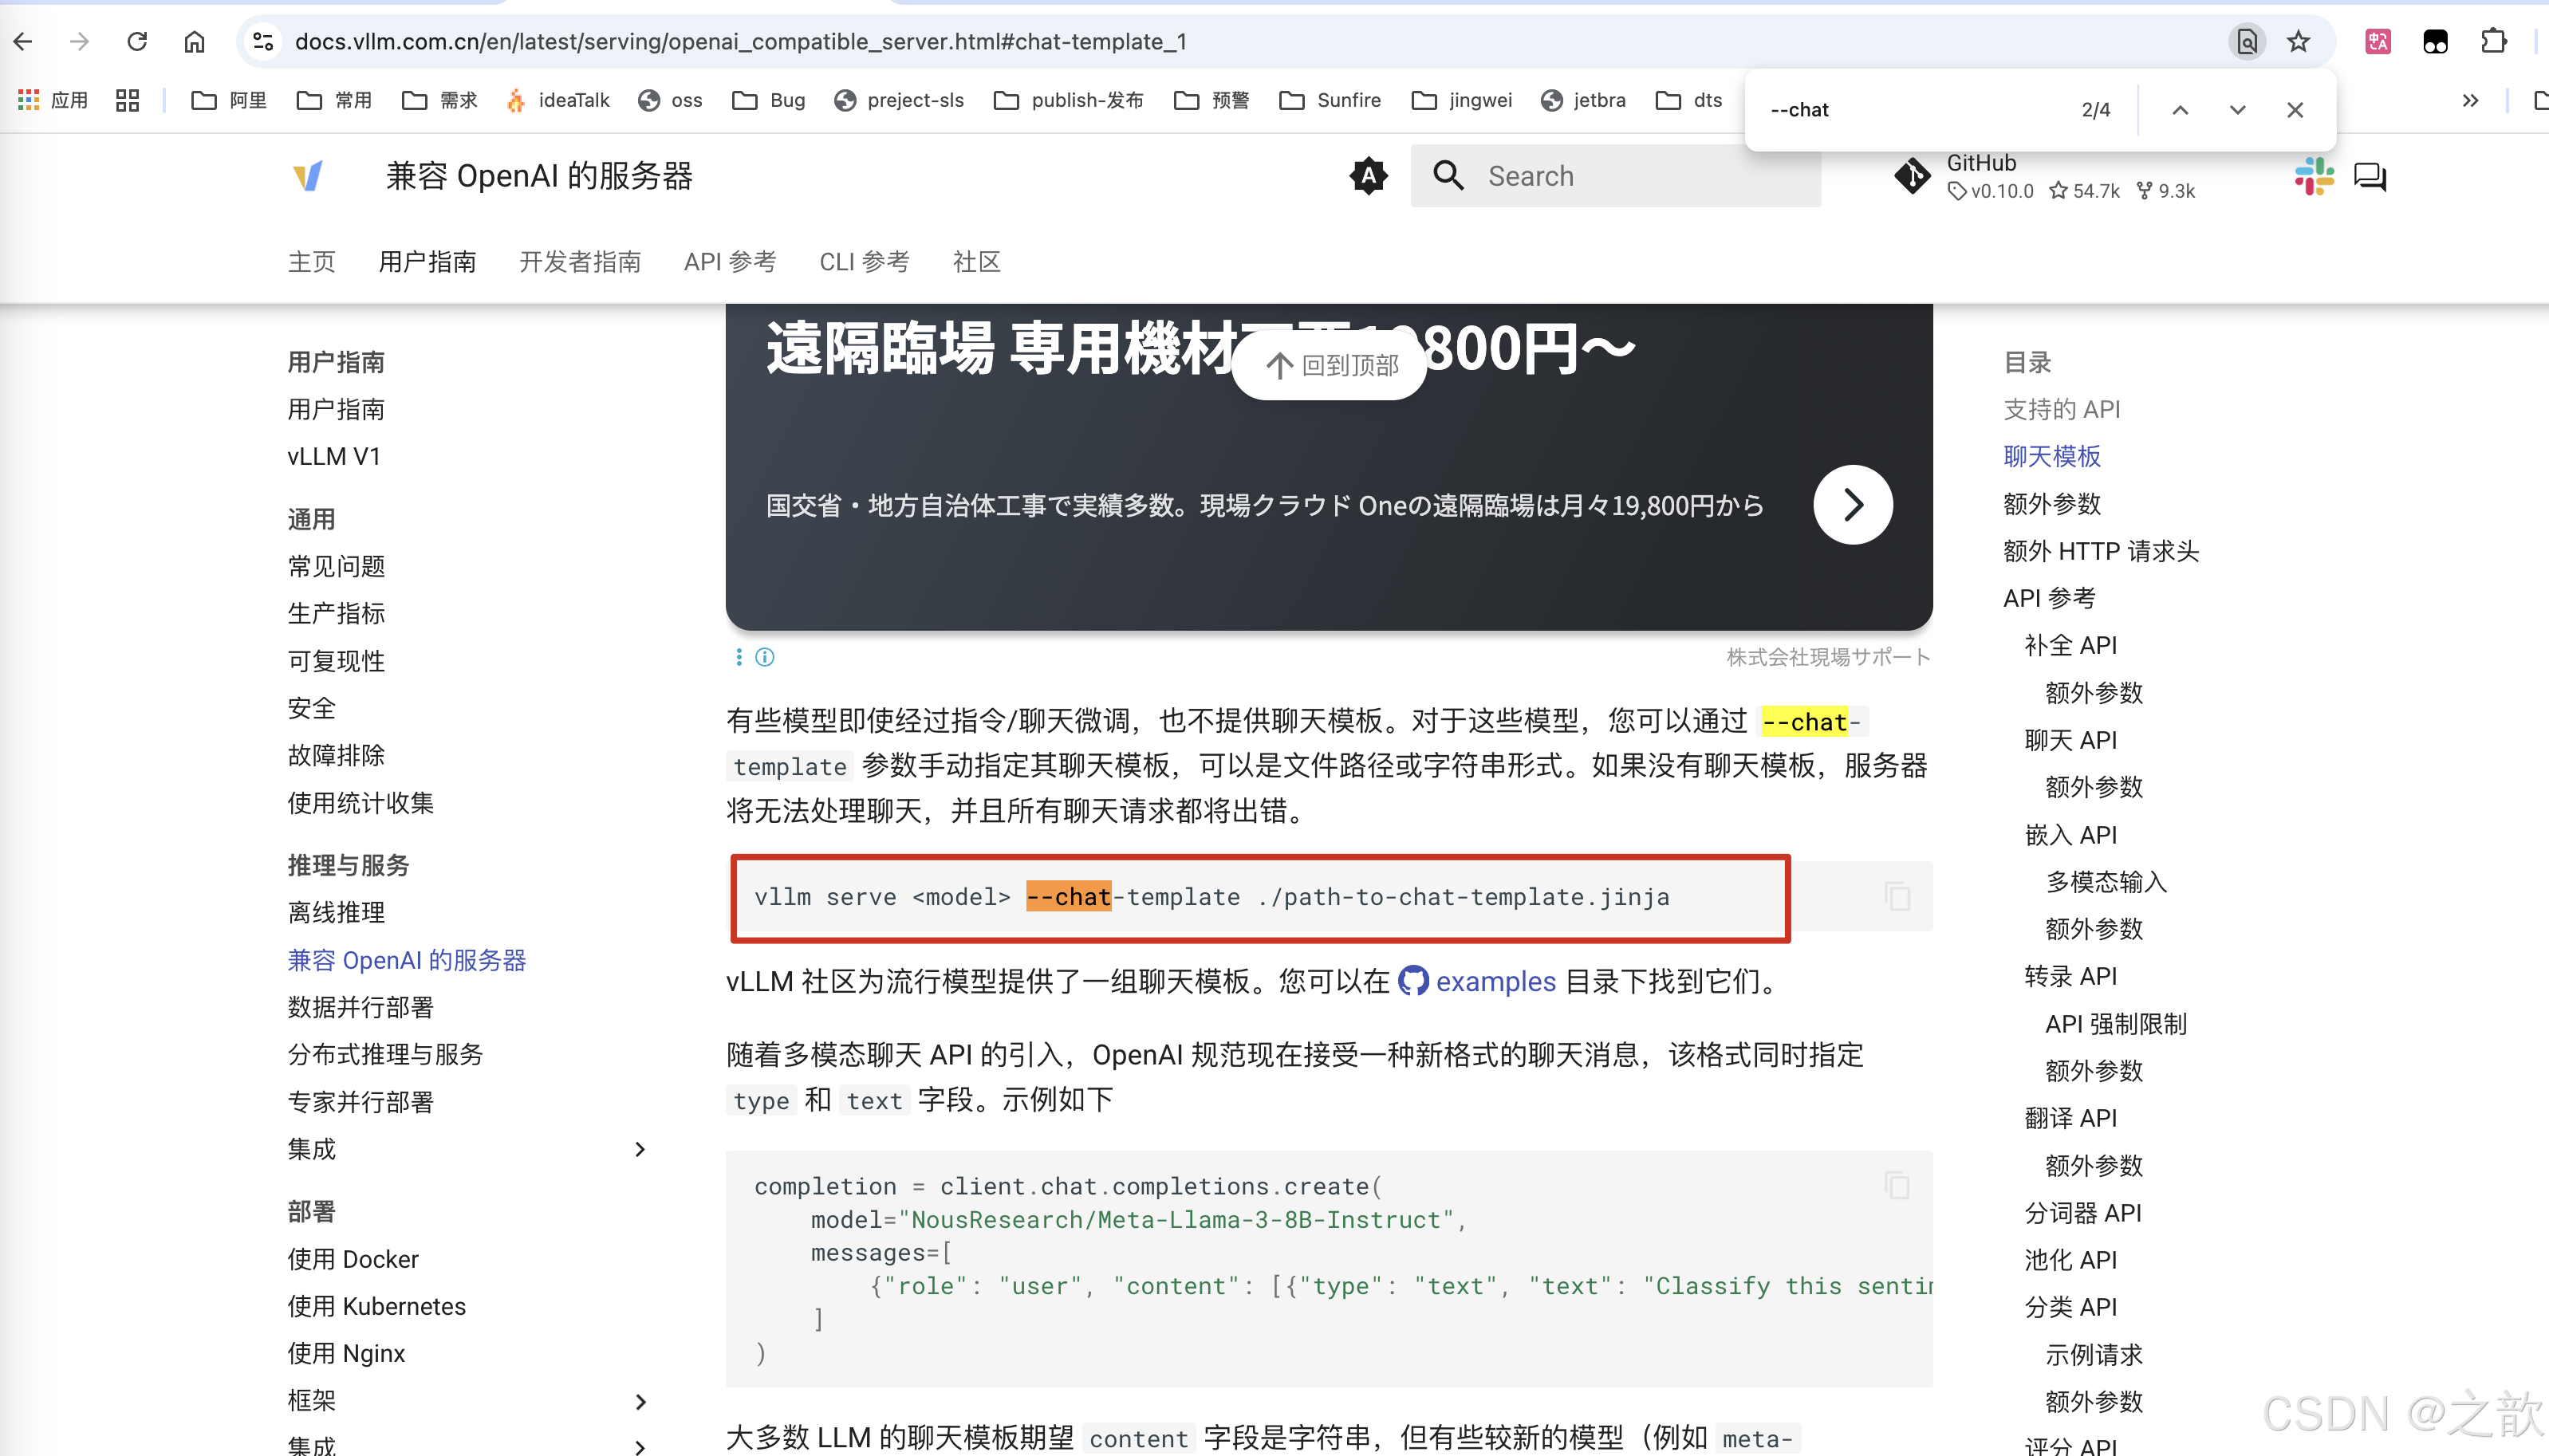Click the ad banner next arrow button
The height and width of the screenshot is (1456, 2549).
pos(1852,505)
